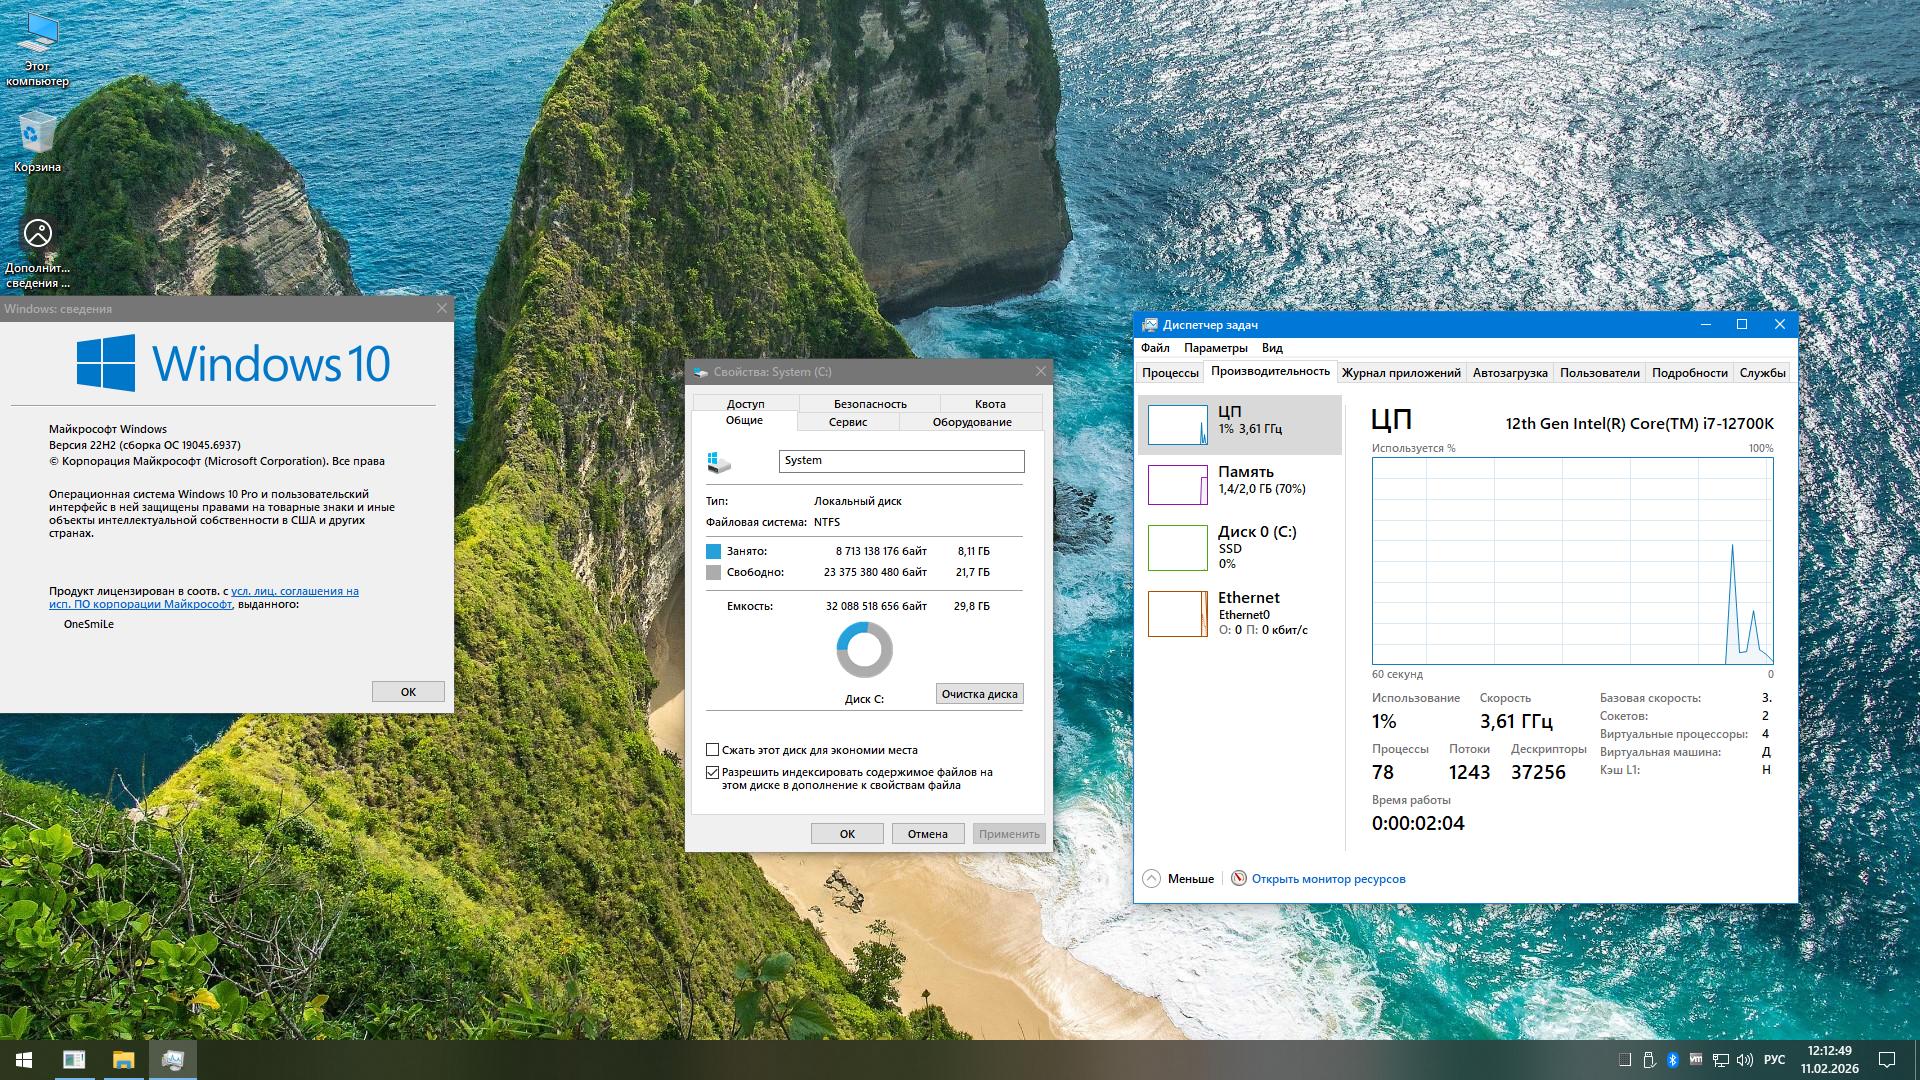Image resolution: width=1920 pixels, height=1080 pixels.
Task: Collapse Task Manager with Меньше chevron
Action: coord(1152,878)
